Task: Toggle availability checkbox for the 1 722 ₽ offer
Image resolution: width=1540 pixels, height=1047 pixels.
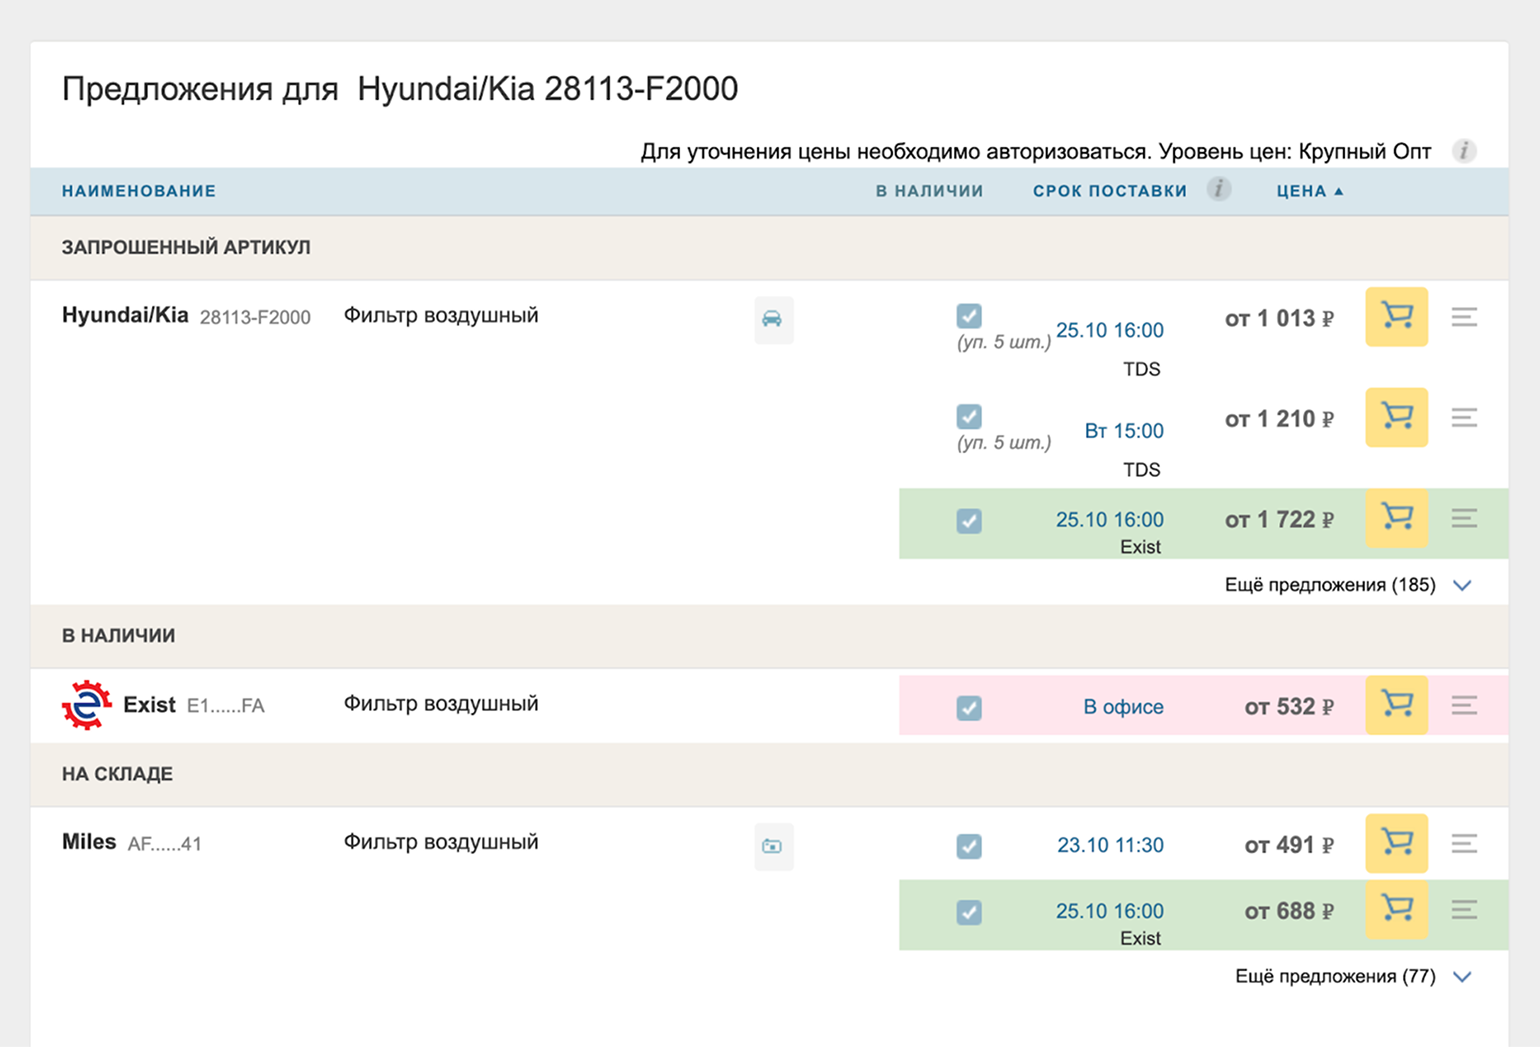Action: 969,520
